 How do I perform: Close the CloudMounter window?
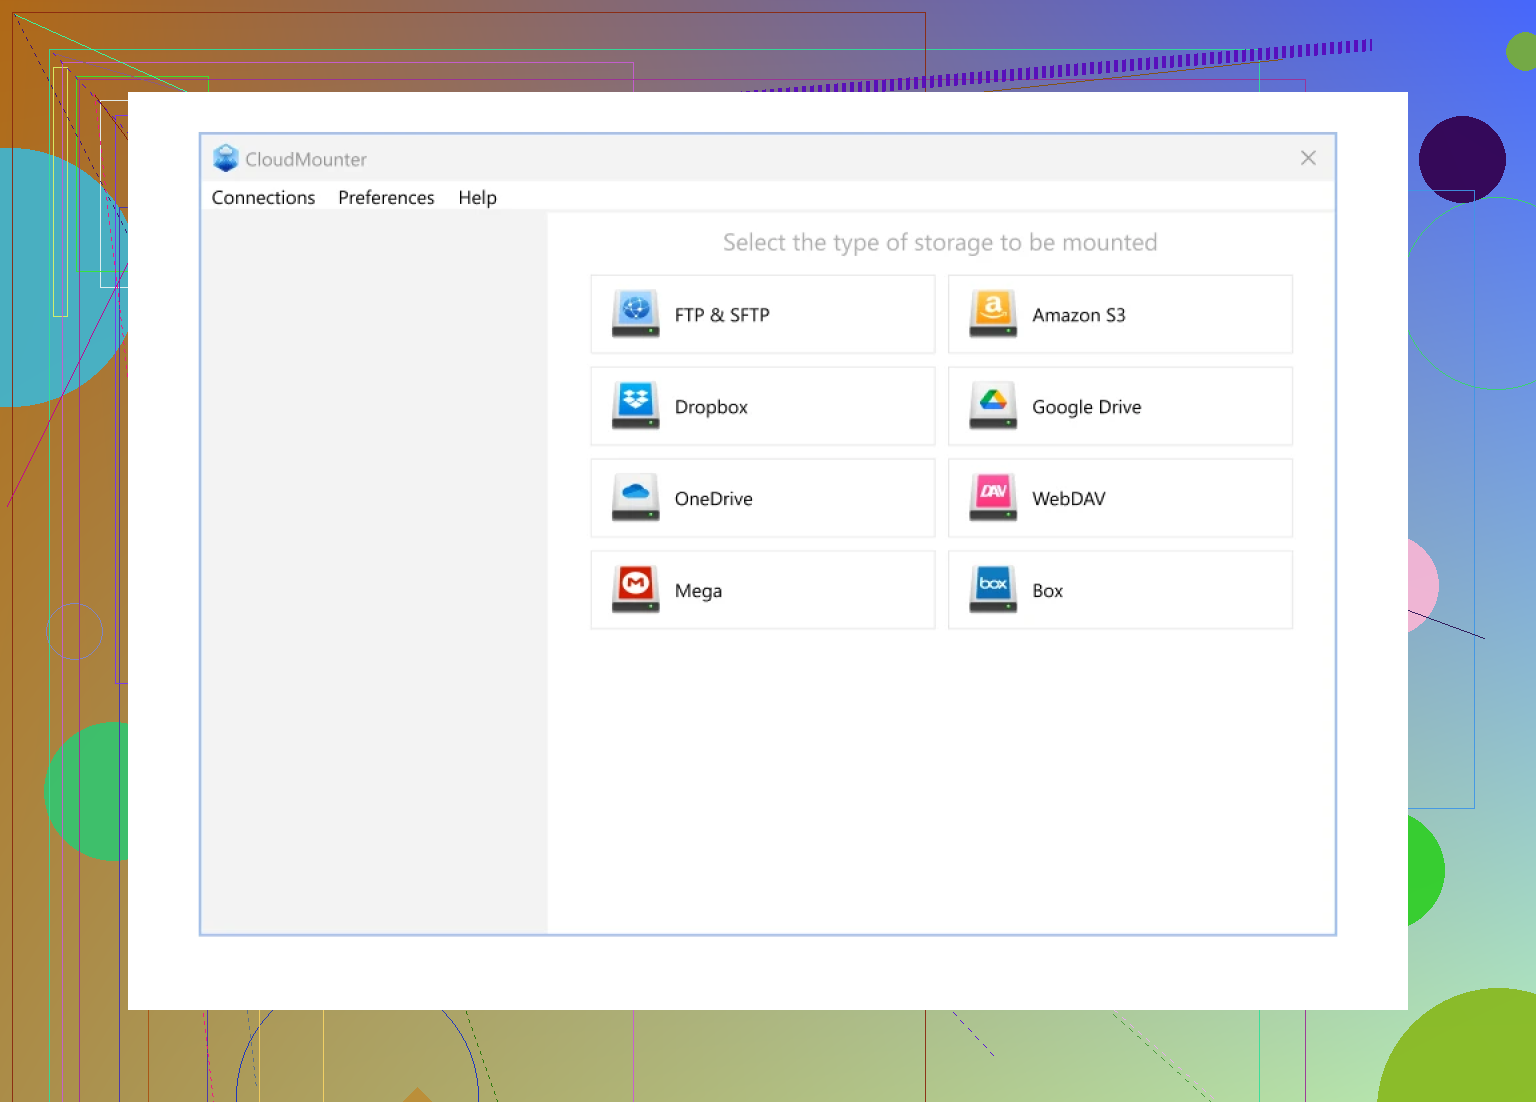(1308, 158)
